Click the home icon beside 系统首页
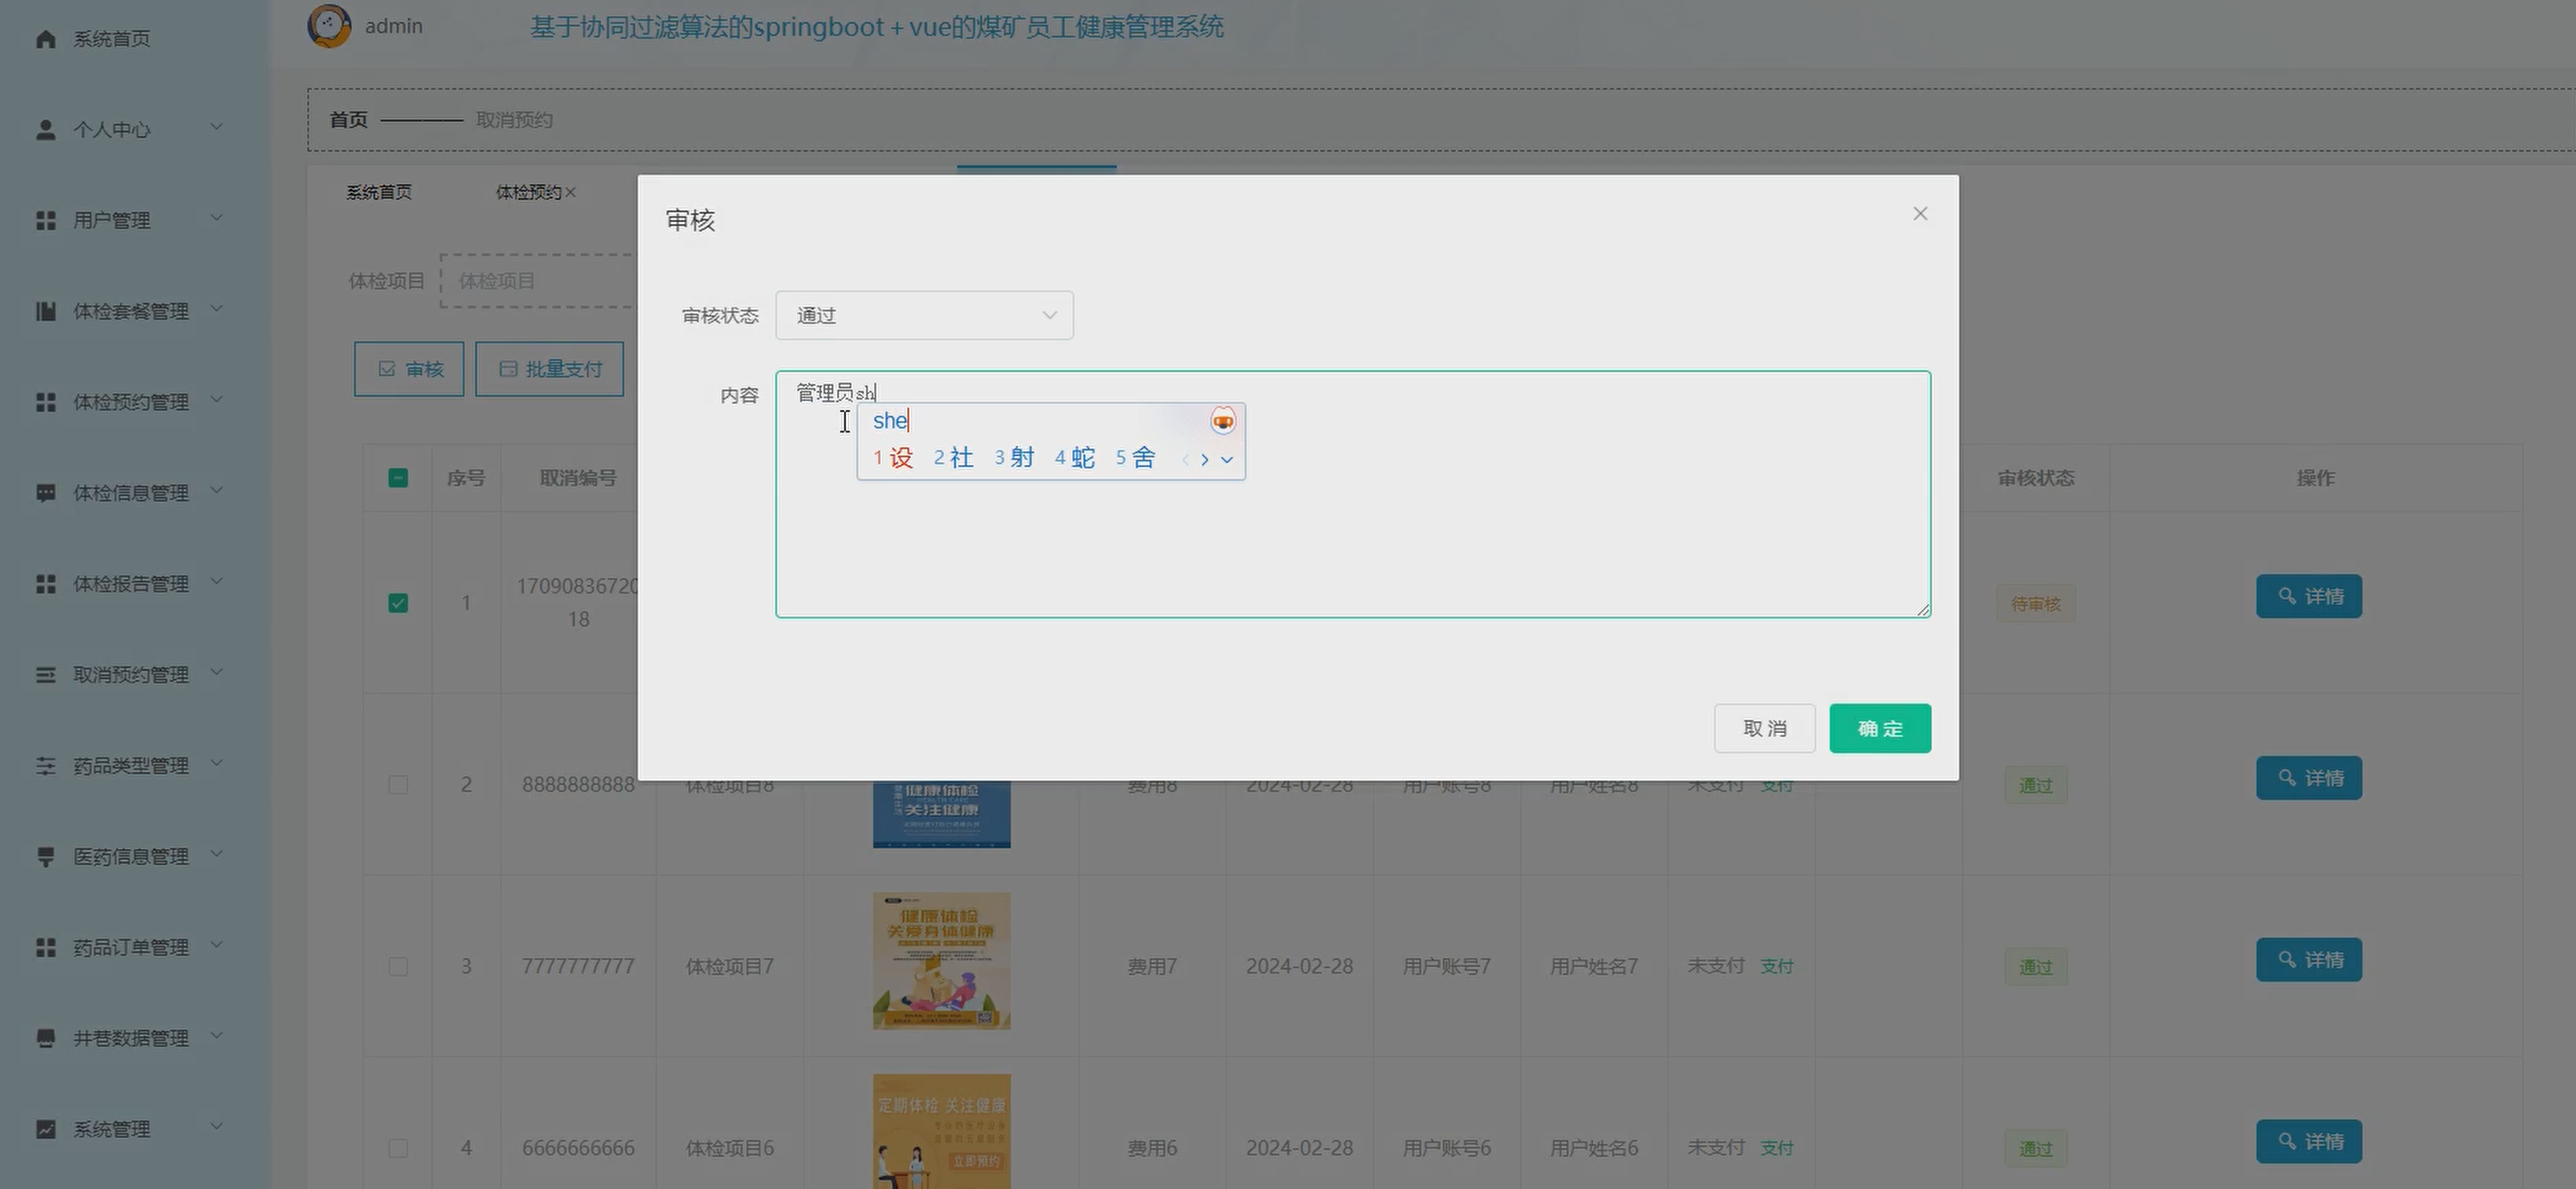Image resolution: width=2576 pixels, height=1189 pixels. pos(45,39)
